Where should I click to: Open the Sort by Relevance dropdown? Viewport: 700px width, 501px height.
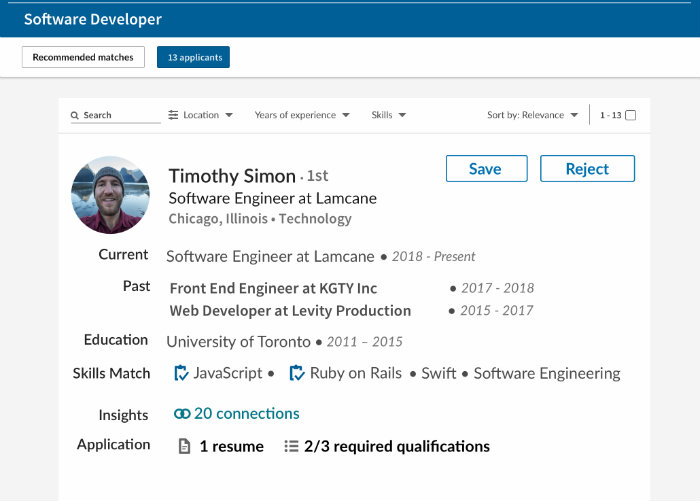pyautogui.click(x=532, y=115)
